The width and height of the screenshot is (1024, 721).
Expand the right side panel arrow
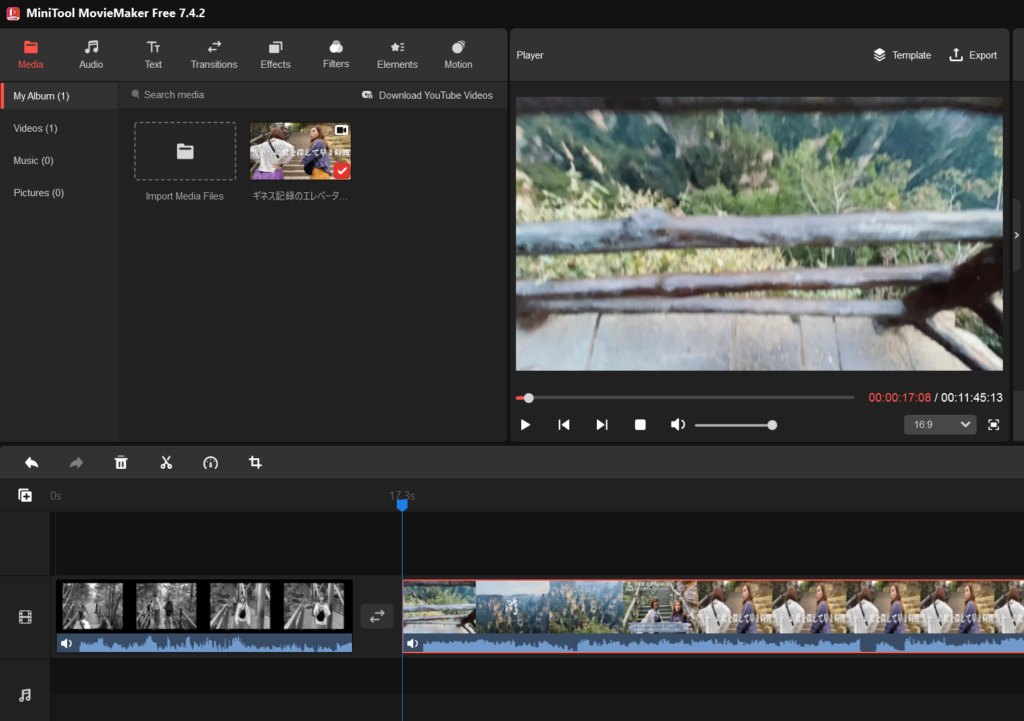[x=1017, y=235]
